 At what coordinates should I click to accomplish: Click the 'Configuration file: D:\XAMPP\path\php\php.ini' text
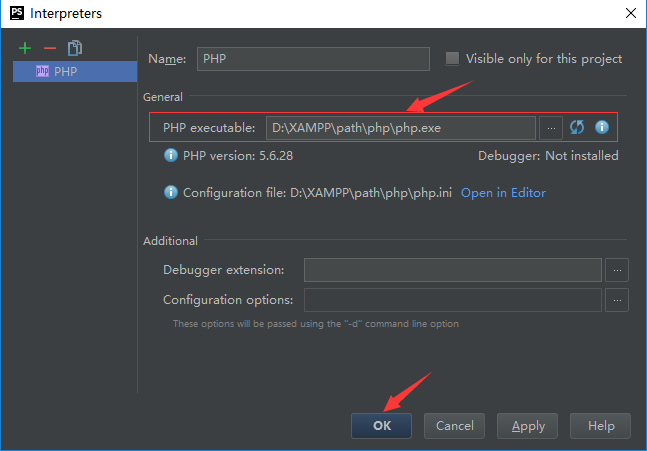coord(317,193)
